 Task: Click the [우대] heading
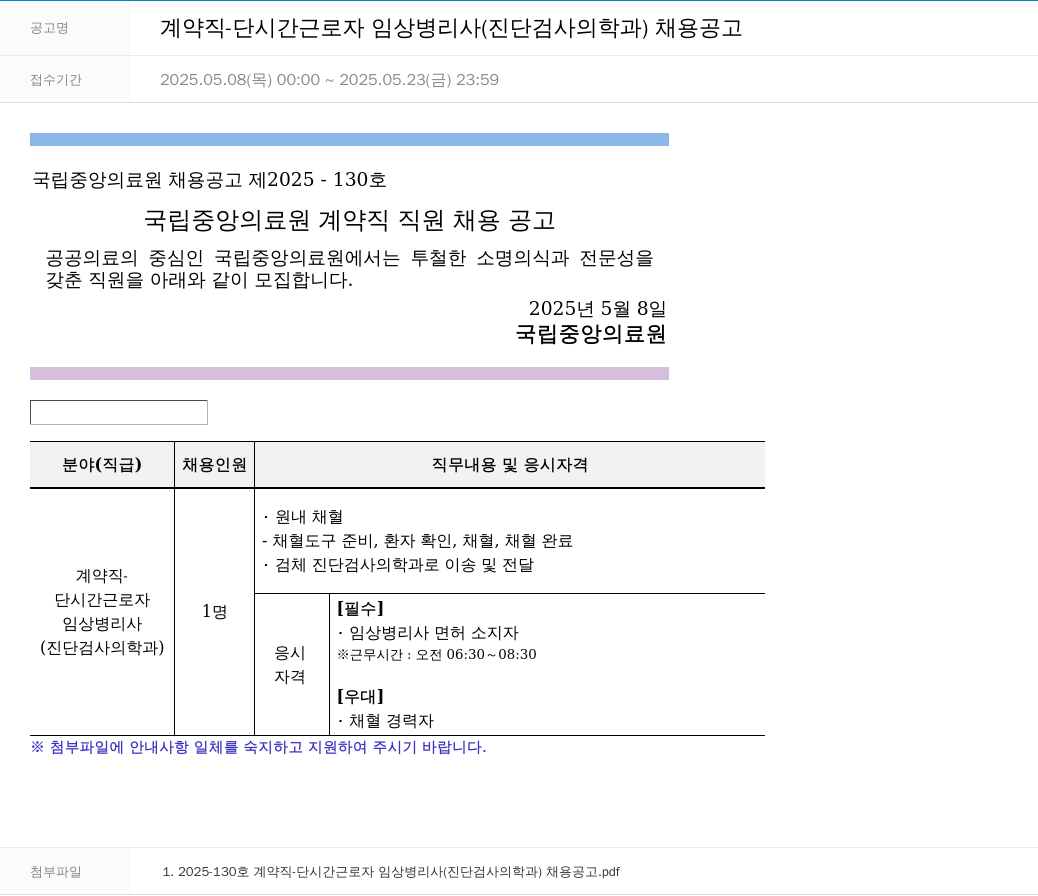click(x=360, y=696)
